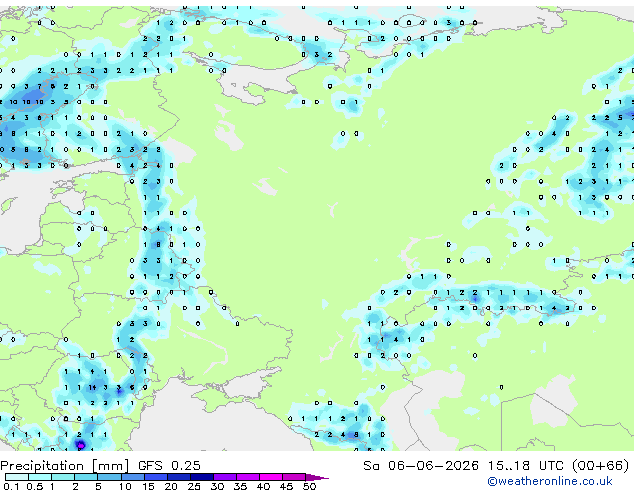The width and height of the screenshot is (634, 490).
Task: Select the legend scale label "5"
Action: tap(98, 486)
